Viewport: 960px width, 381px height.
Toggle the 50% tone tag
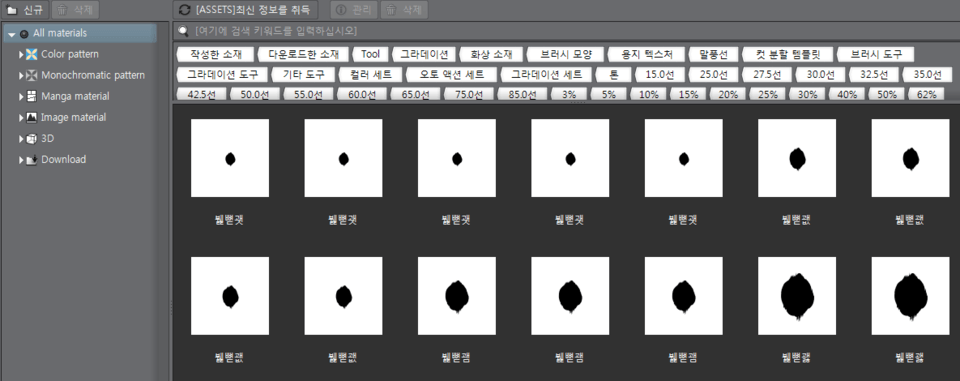[886, 94]
